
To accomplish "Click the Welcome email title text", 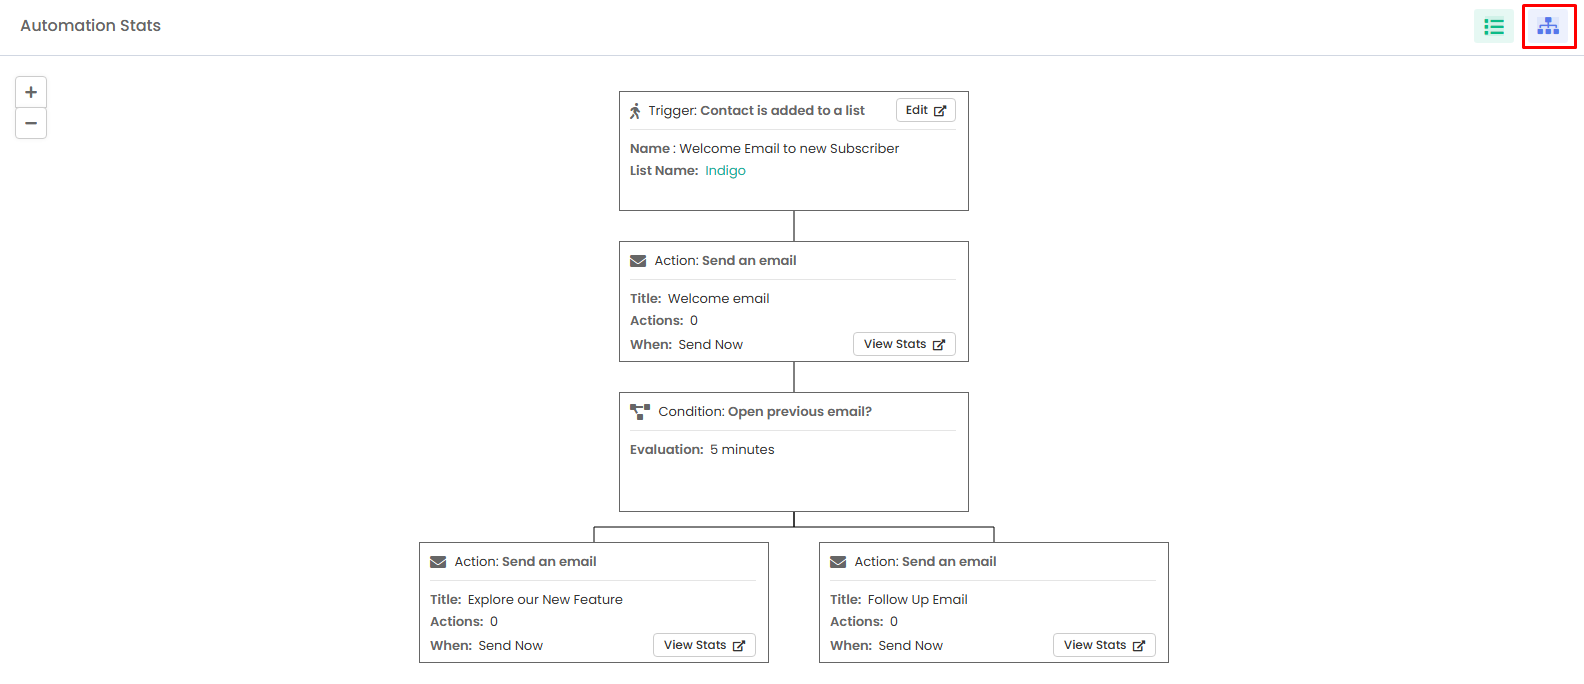I will point(718,299).
